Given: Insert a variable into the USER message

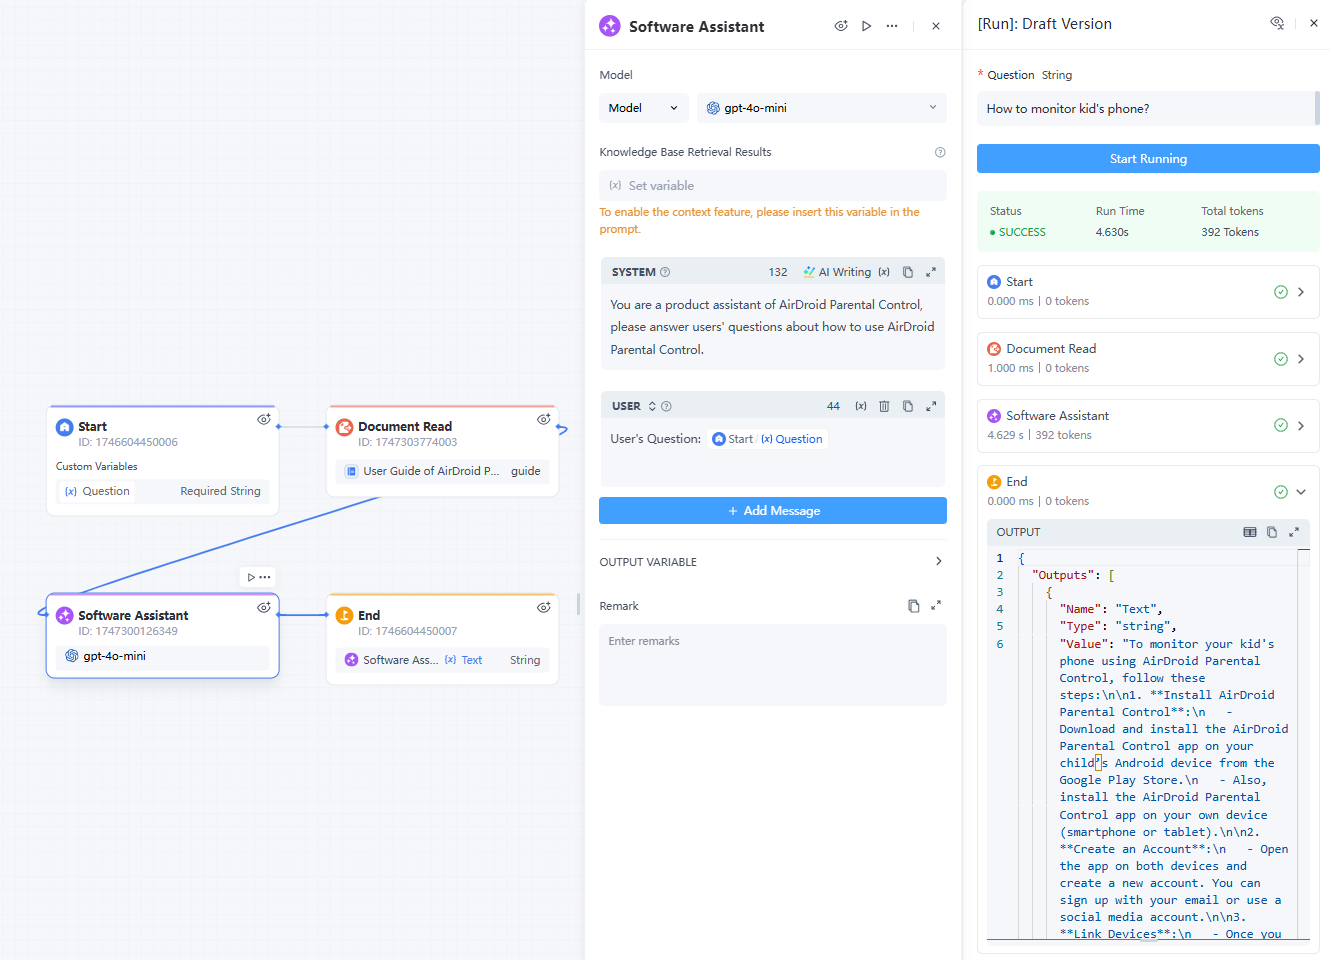Looking at the screenshot, I should tap(861, 406).
